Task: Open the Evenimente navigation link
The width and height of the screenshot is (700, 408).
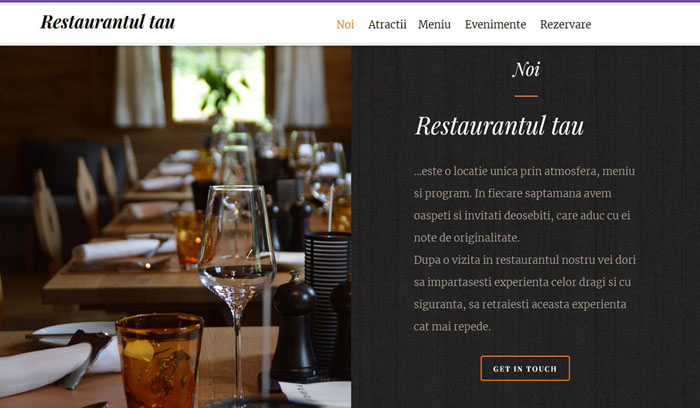Action: click(x=495, y=24)
